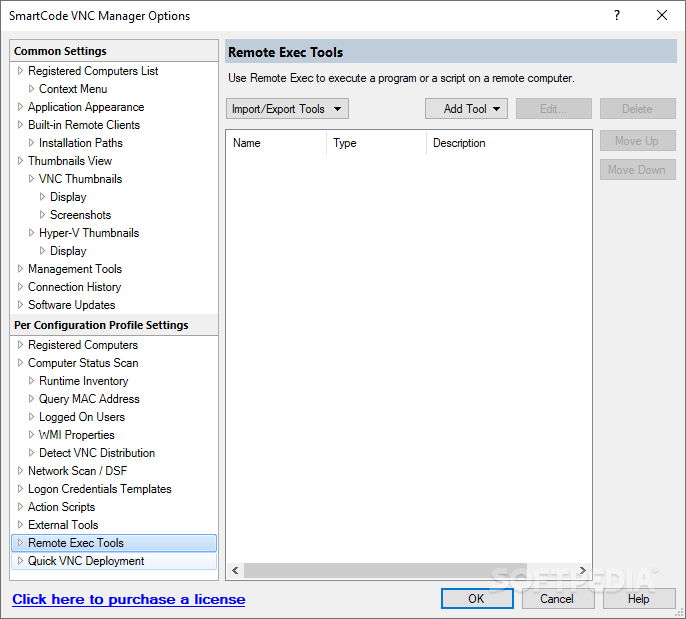Expand the Management Tools arrow

20,268
